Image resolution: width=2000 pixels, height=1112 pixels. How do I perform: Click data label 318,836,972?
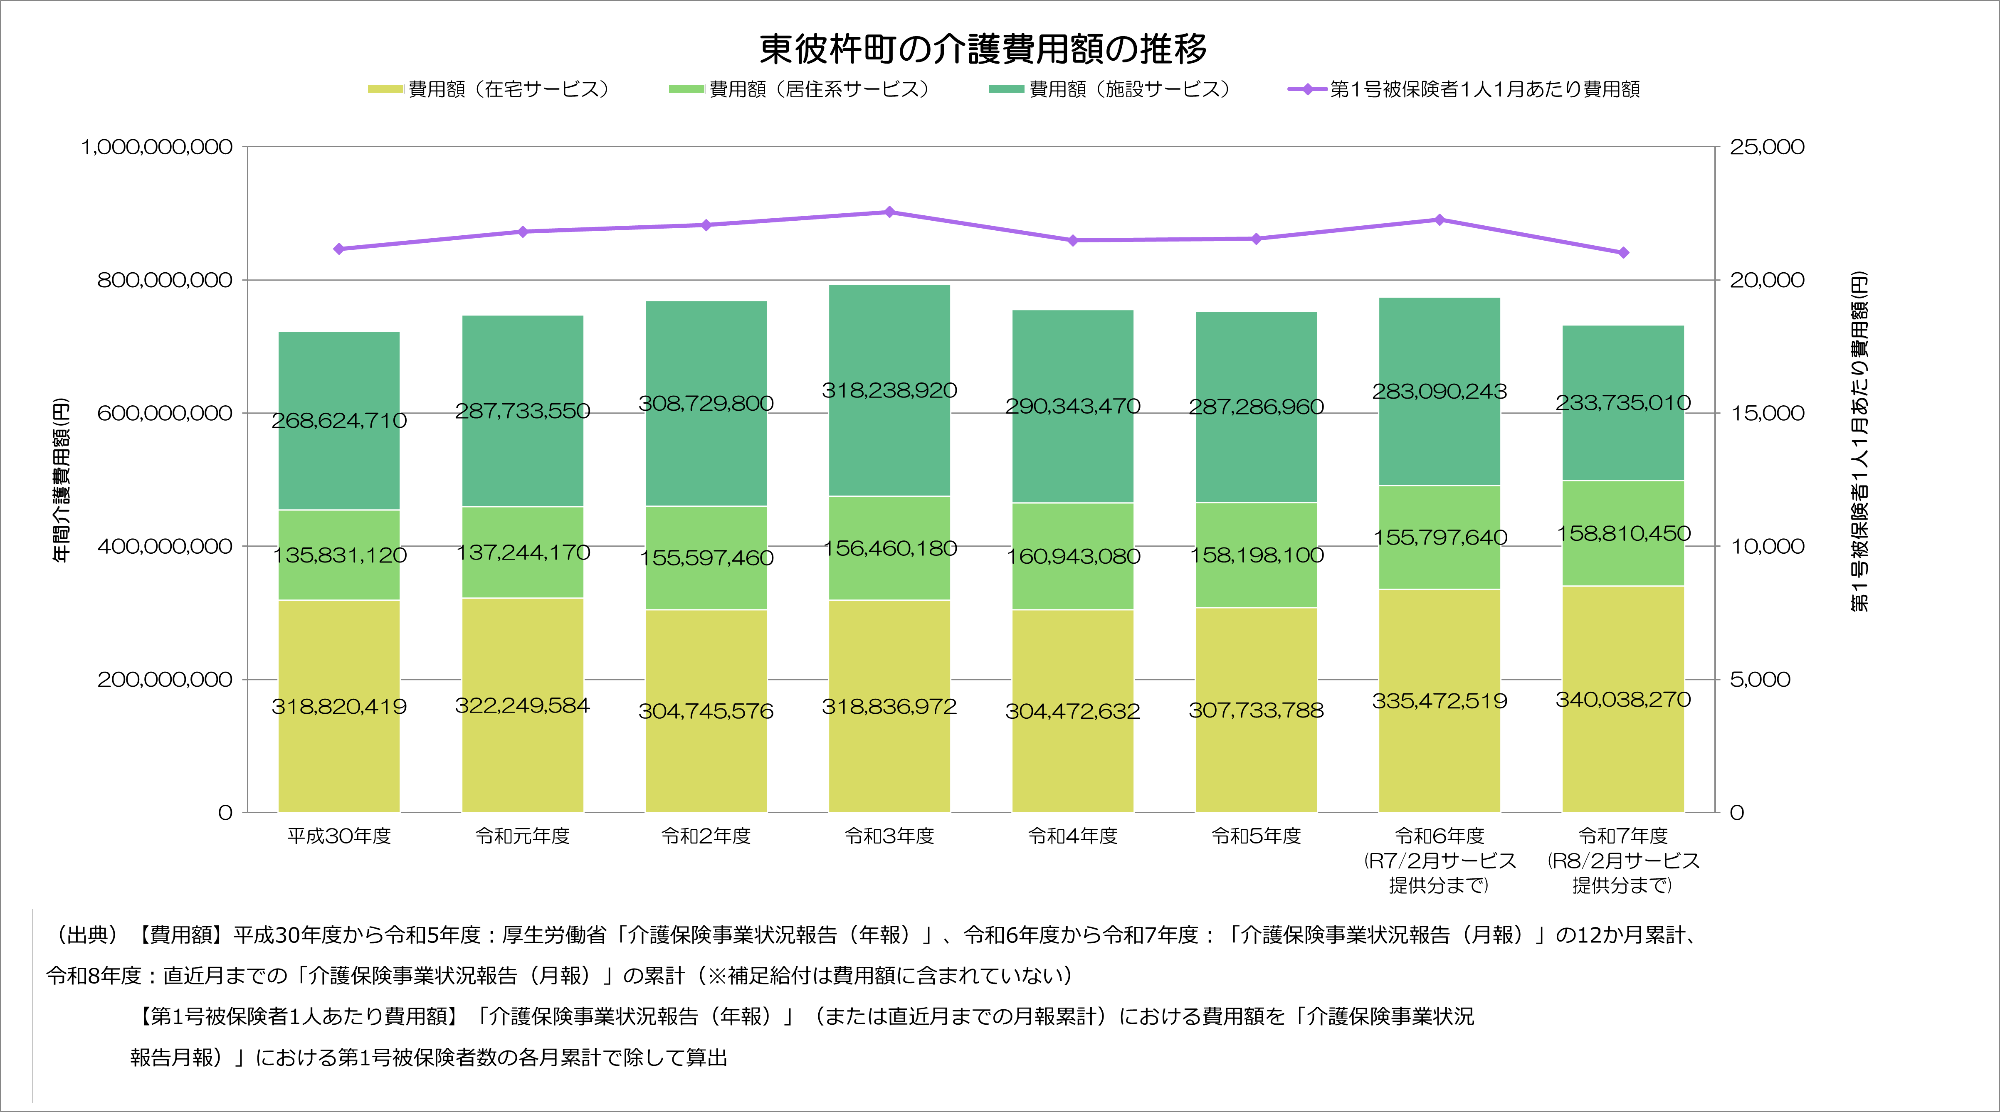(890, 707)
